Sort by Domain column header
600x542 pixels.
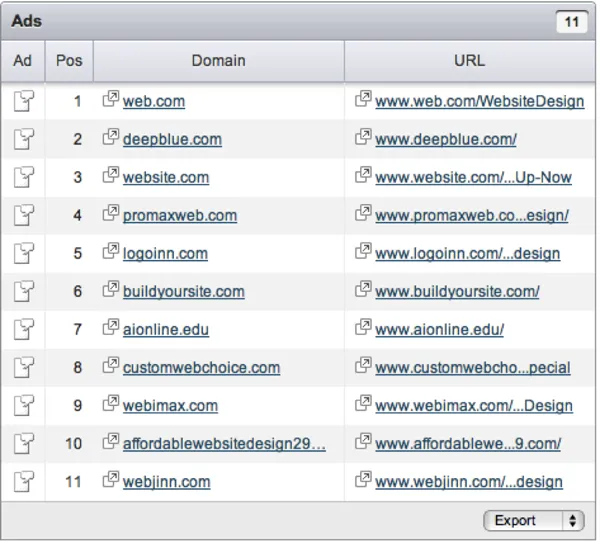tap(218, 60)
